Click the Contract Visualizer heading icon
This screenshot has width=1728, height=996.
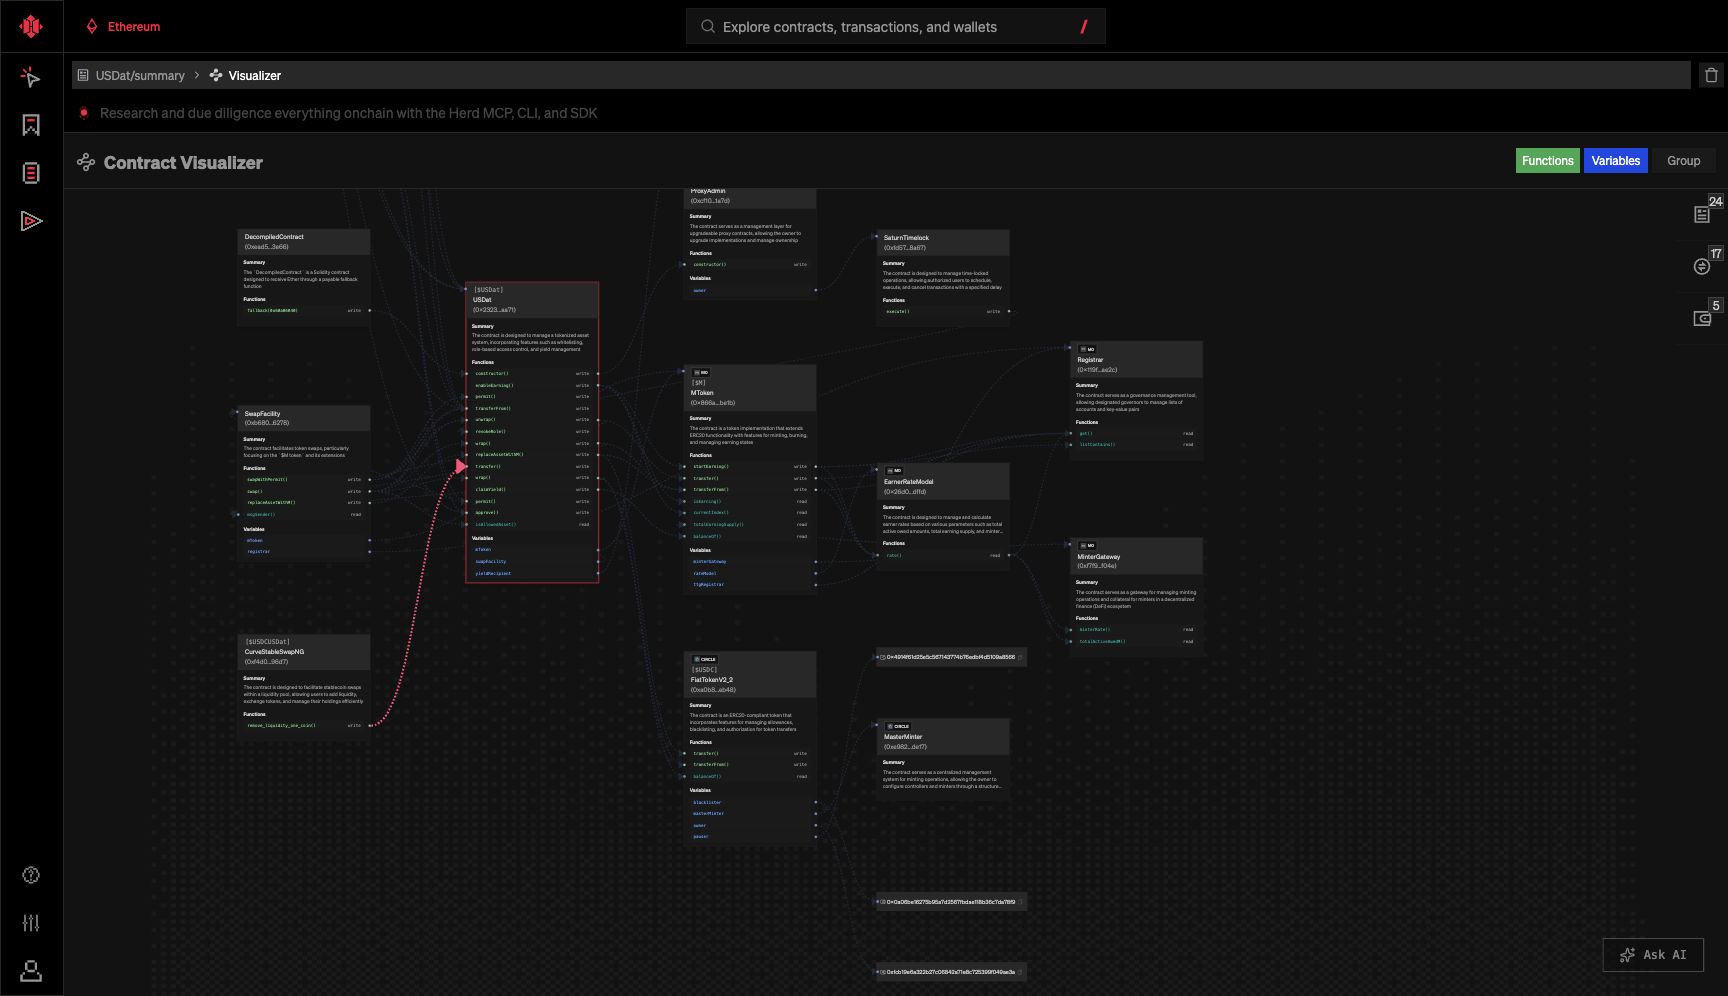click(x=86, y=162)
